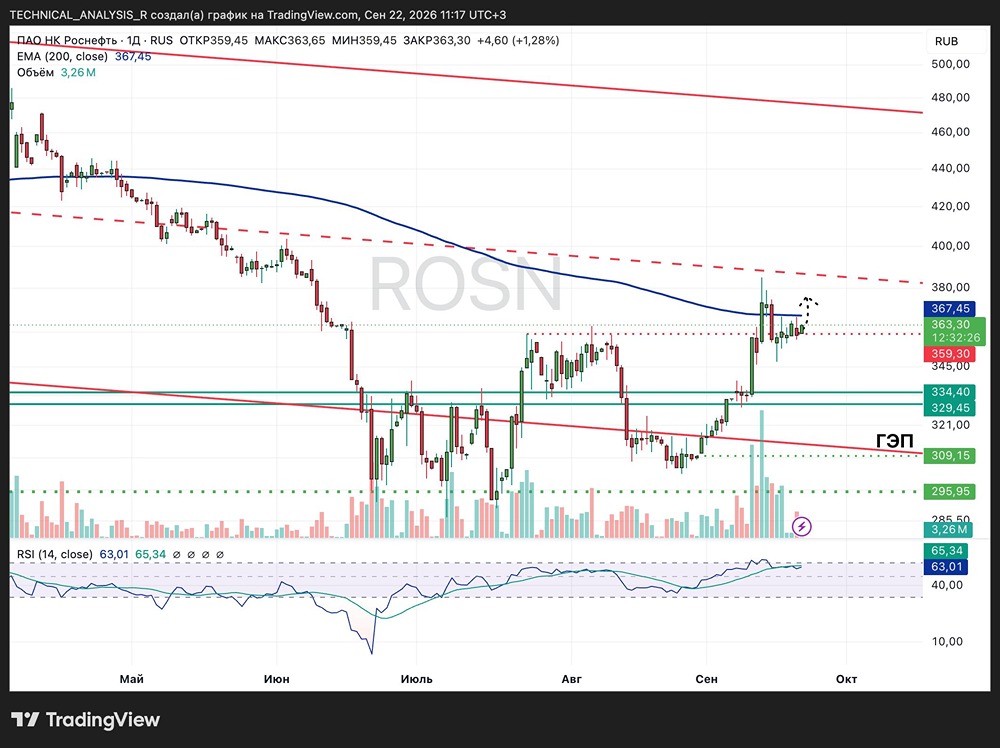Click the 40,00 RSI axis label

(947, 585)
